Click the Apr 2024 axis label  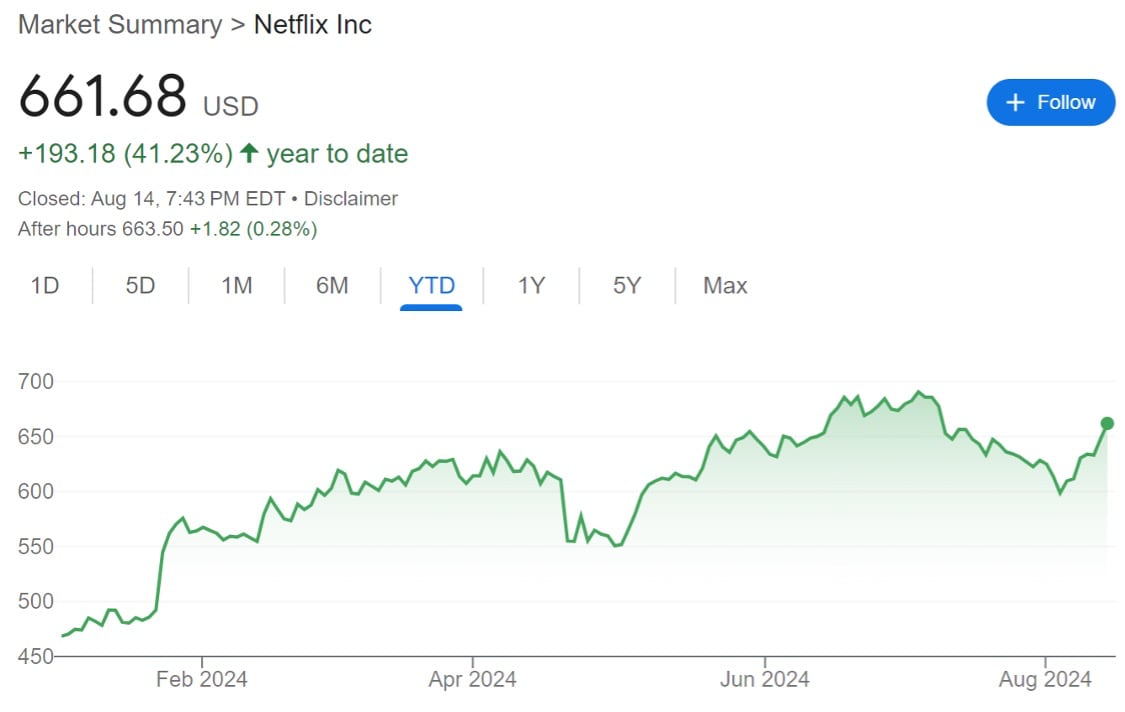(x=472, y=680)
